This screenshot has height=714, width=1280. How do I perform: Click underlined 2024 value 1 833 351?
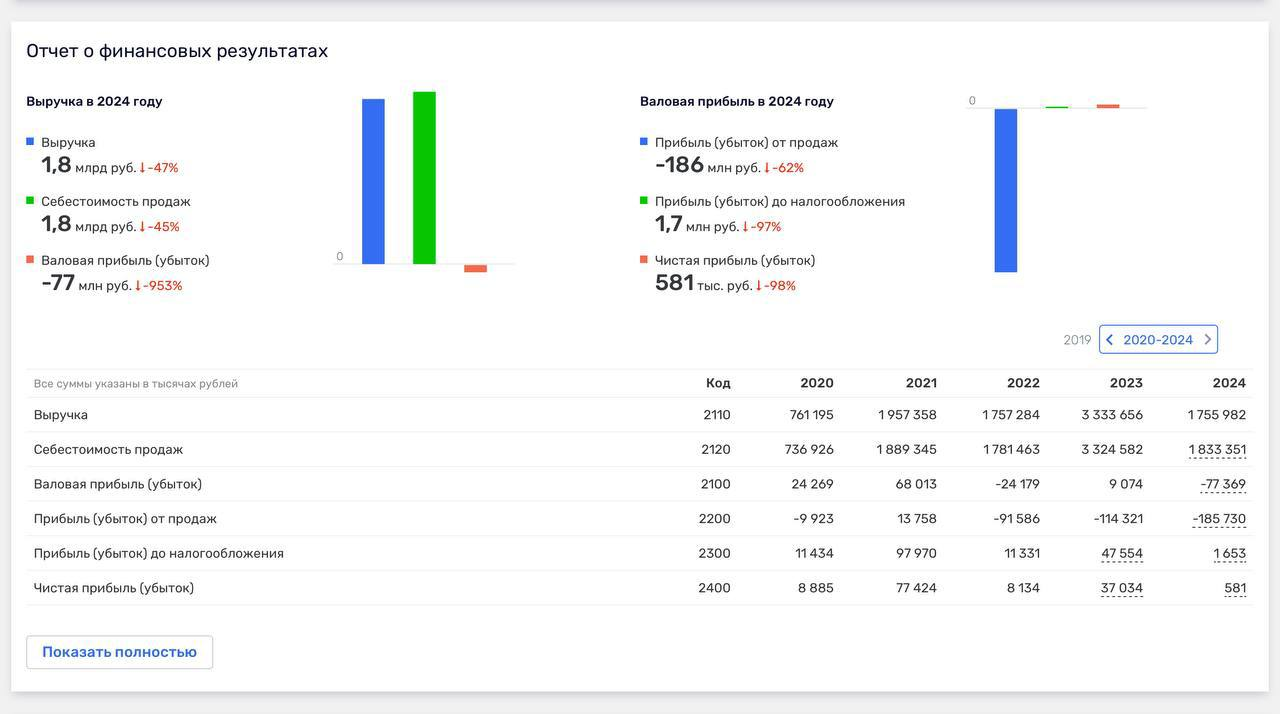point(1217,450)
